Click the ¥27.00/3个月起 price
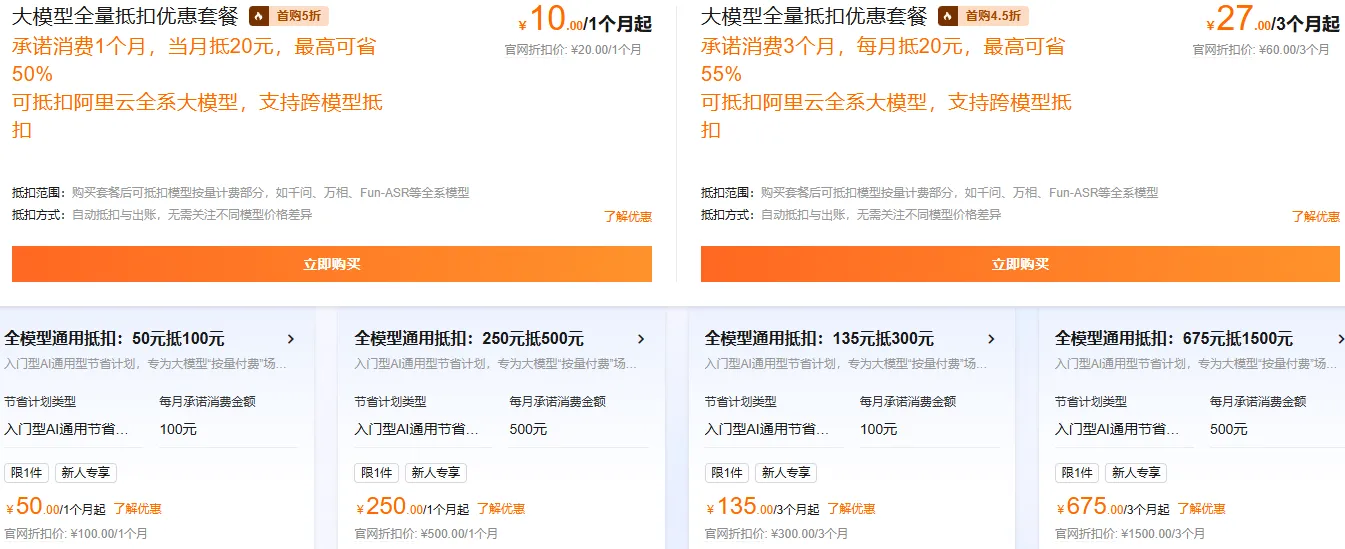1345x549 pixels. pos(1273,20)
